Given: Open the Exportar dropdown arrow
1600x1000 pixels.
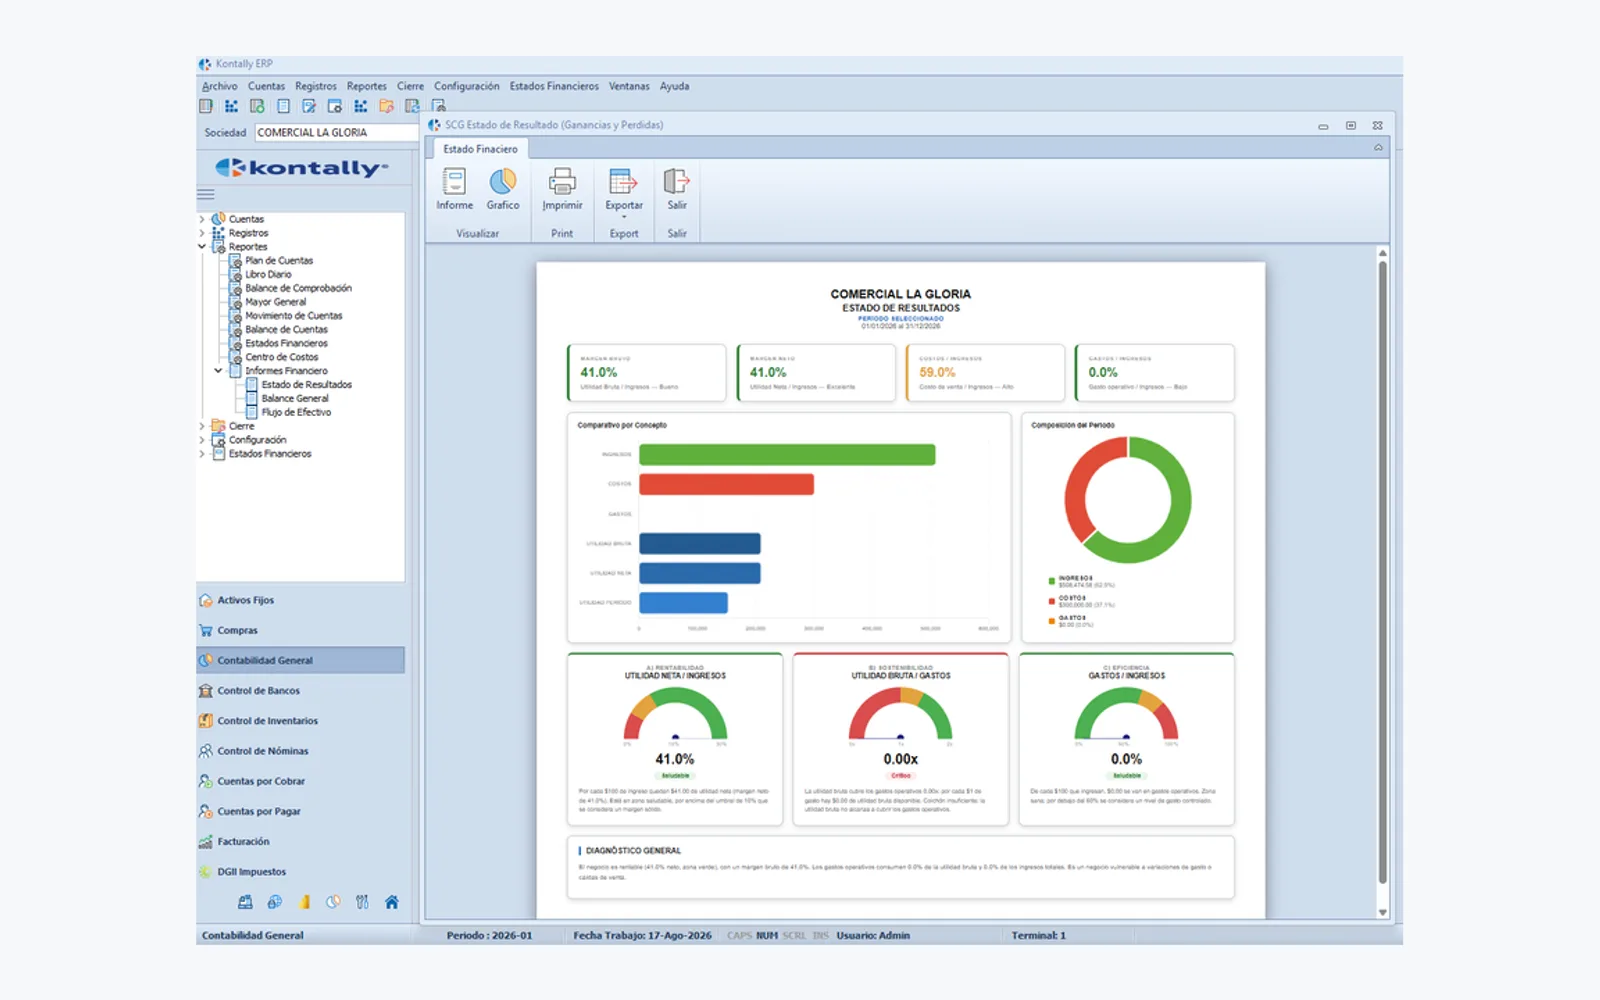Looking at the screenshot, I should click(x=624, y=217).
